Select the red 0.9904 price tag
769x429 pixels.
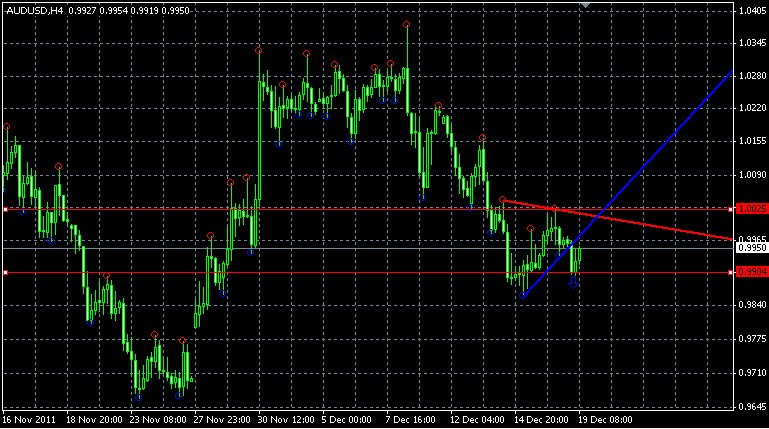point(752,272)
